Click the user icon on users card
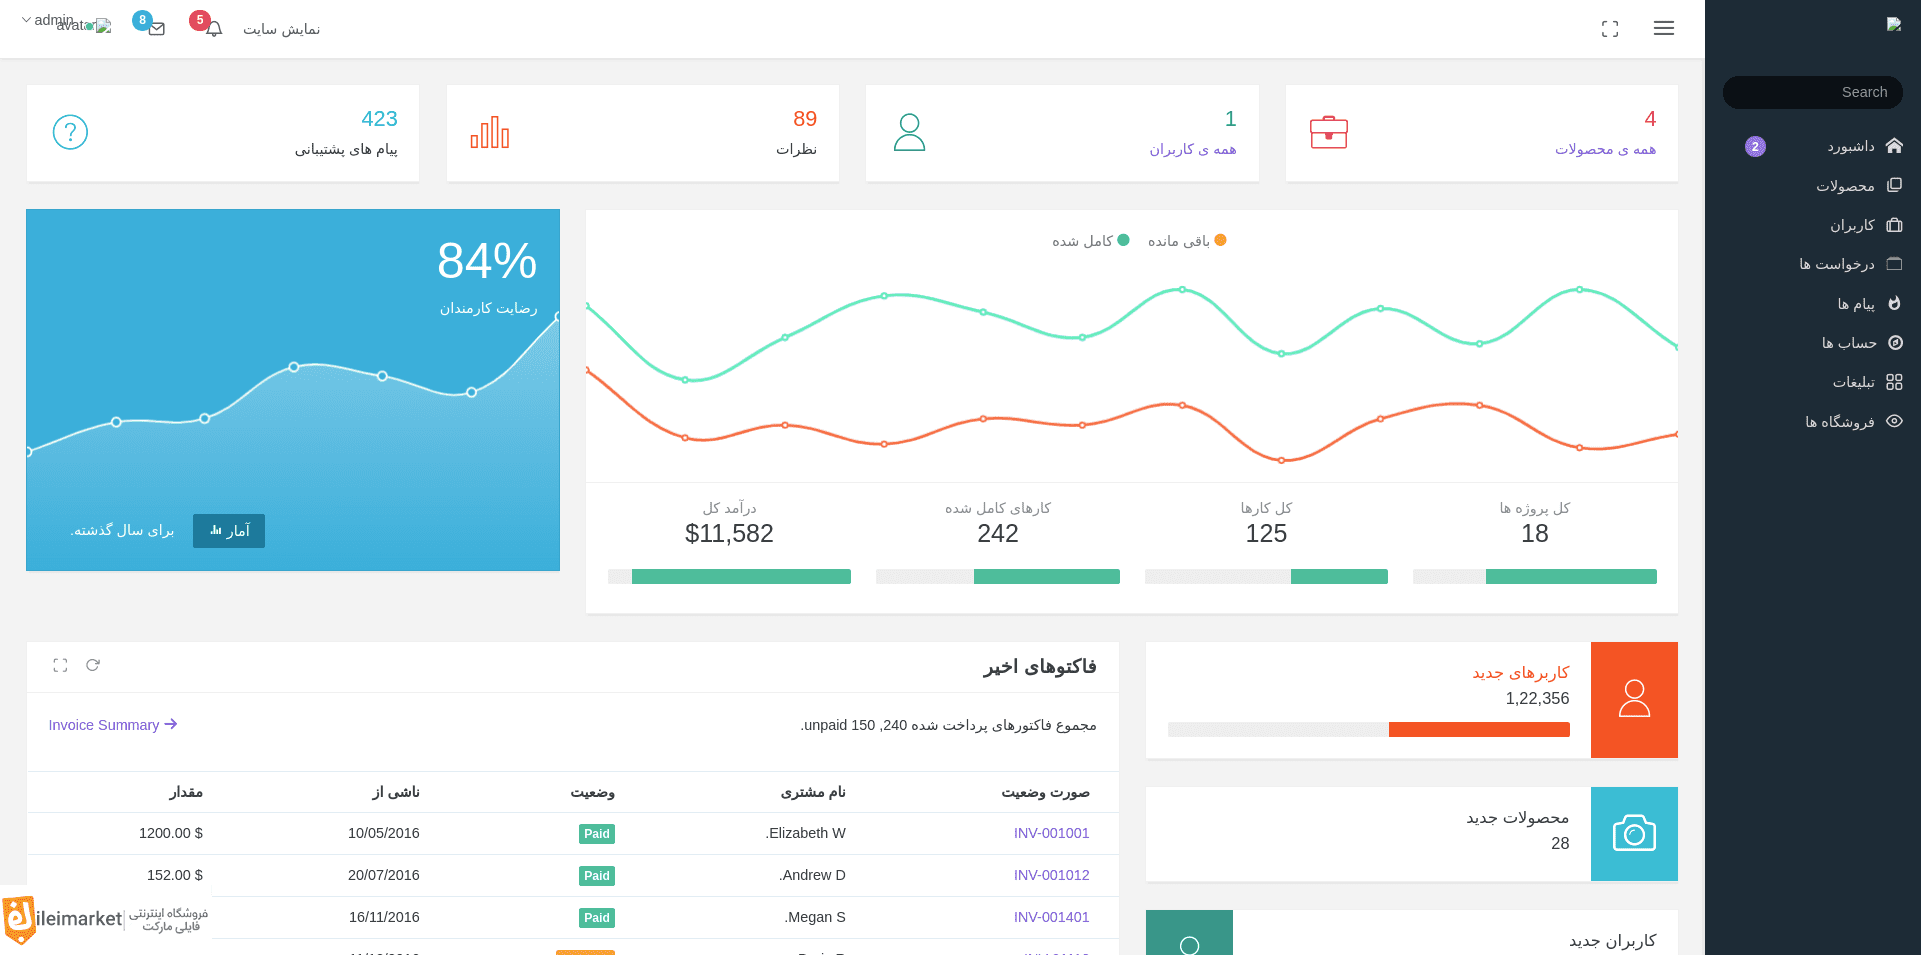This screenshot has height=955, width=1921. point(909,132)
